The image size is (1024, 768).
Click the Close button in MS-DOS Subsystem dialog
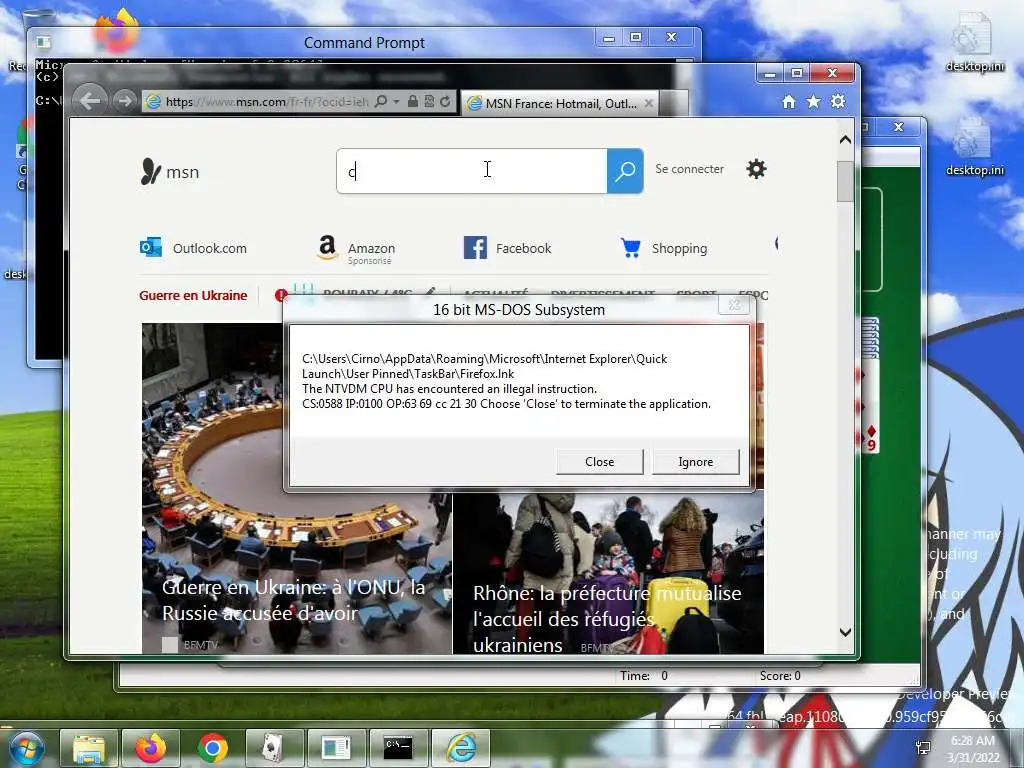[600, 462]
